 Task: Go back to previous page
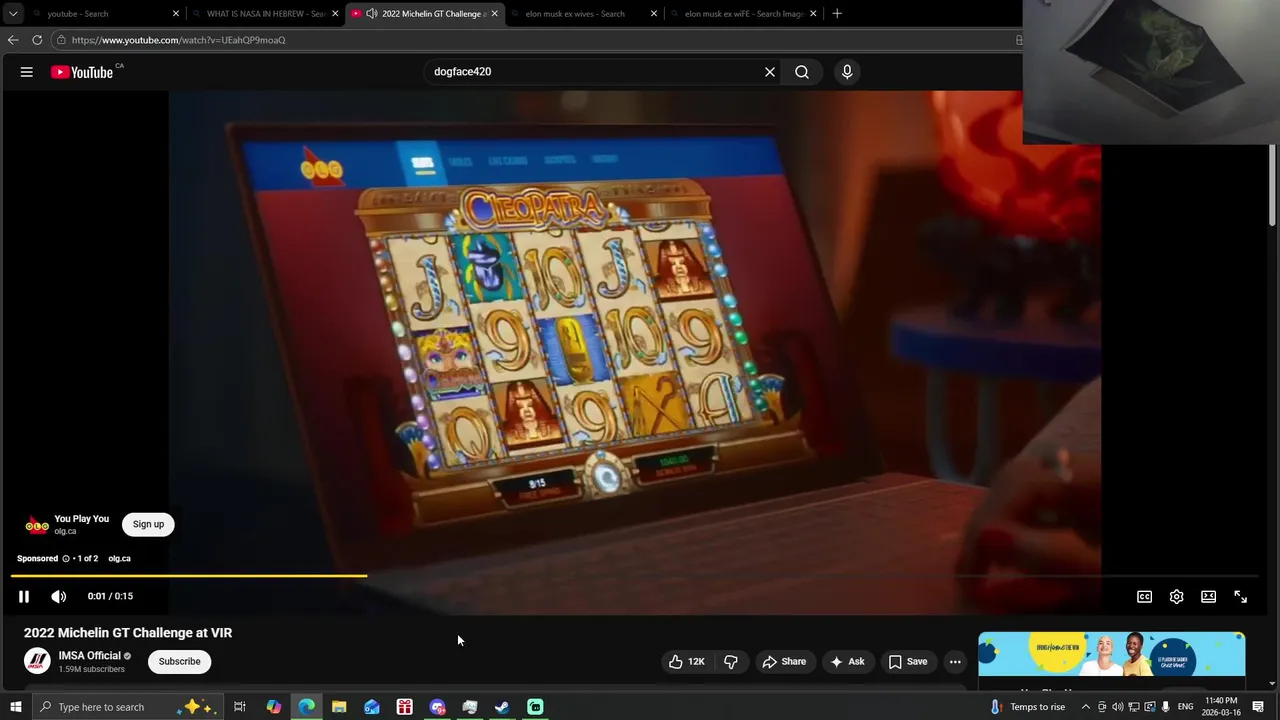click(13, 40)
